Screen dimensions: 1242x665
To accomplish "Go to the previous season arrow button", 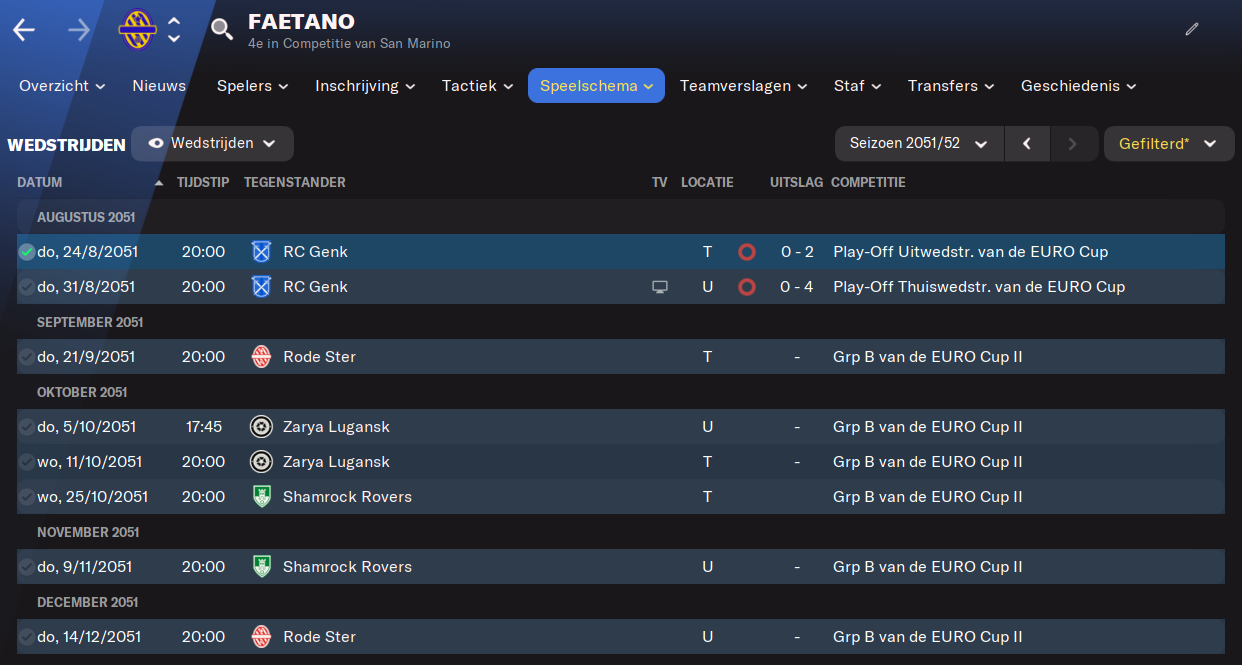I will [1027, 144].
